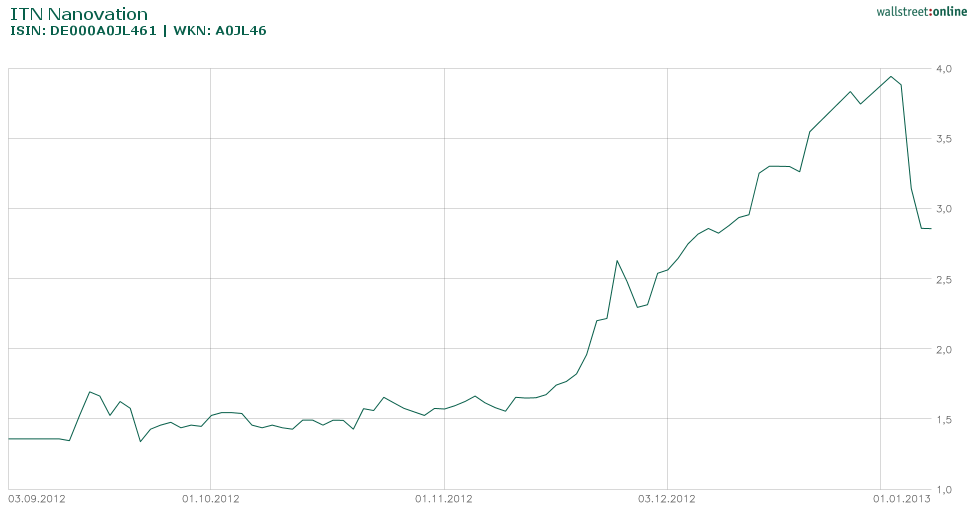Select the 01.01.2013 date label
976x510 pixels.
902,497
